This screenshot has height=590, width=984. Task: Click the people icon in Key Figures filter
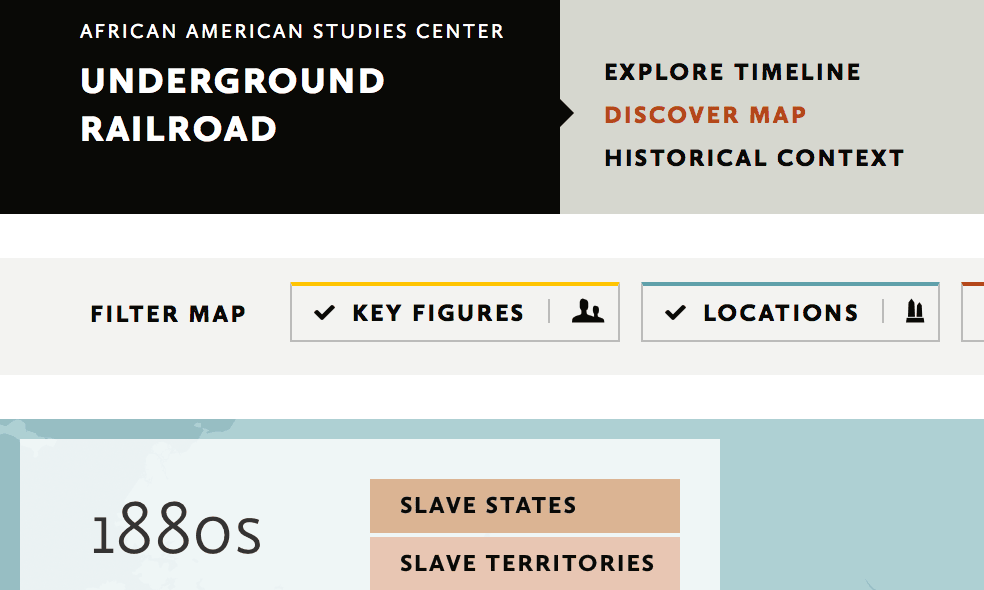click(588, 313)
